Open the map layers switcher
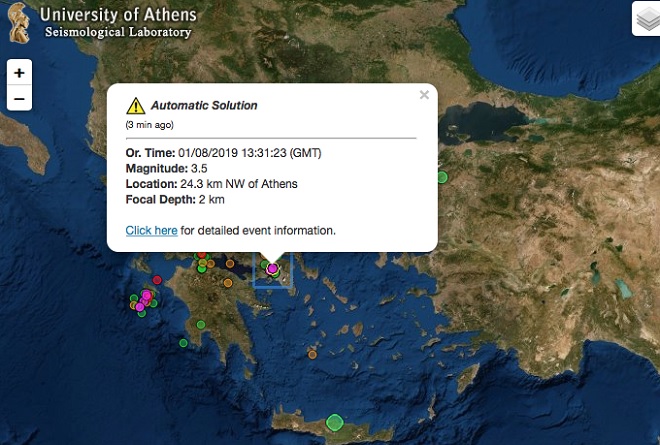Screen dimensions: 660x445 tap(646, 19)
